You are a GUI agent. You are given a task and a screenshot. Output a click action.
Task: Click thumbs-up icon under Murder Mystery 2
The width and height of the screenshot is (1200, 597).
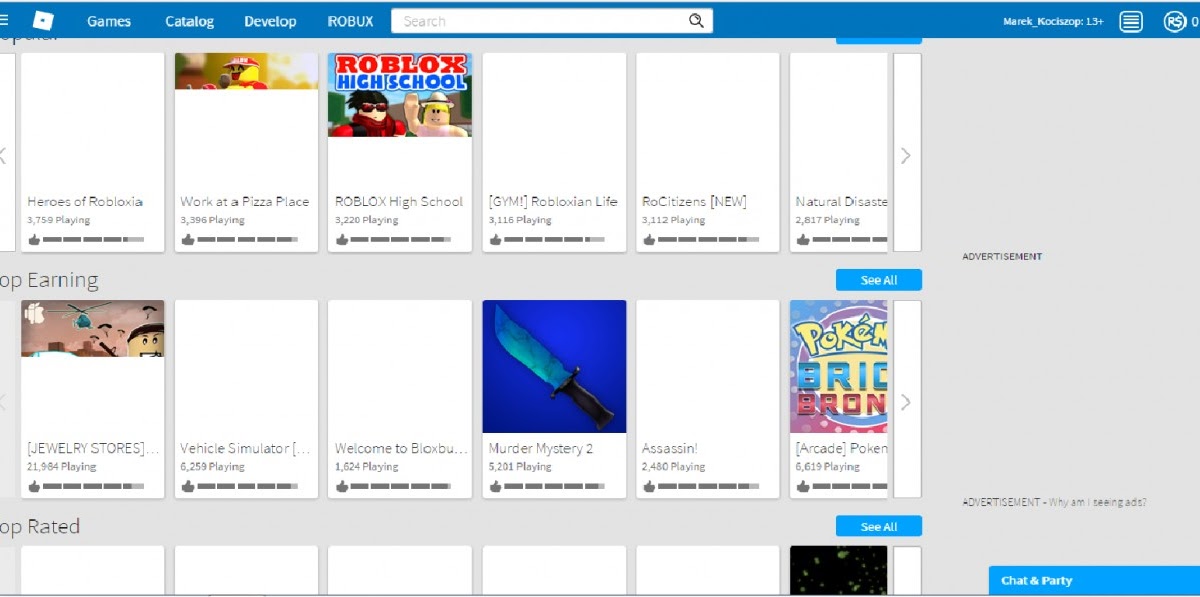[x=495, y=487]
